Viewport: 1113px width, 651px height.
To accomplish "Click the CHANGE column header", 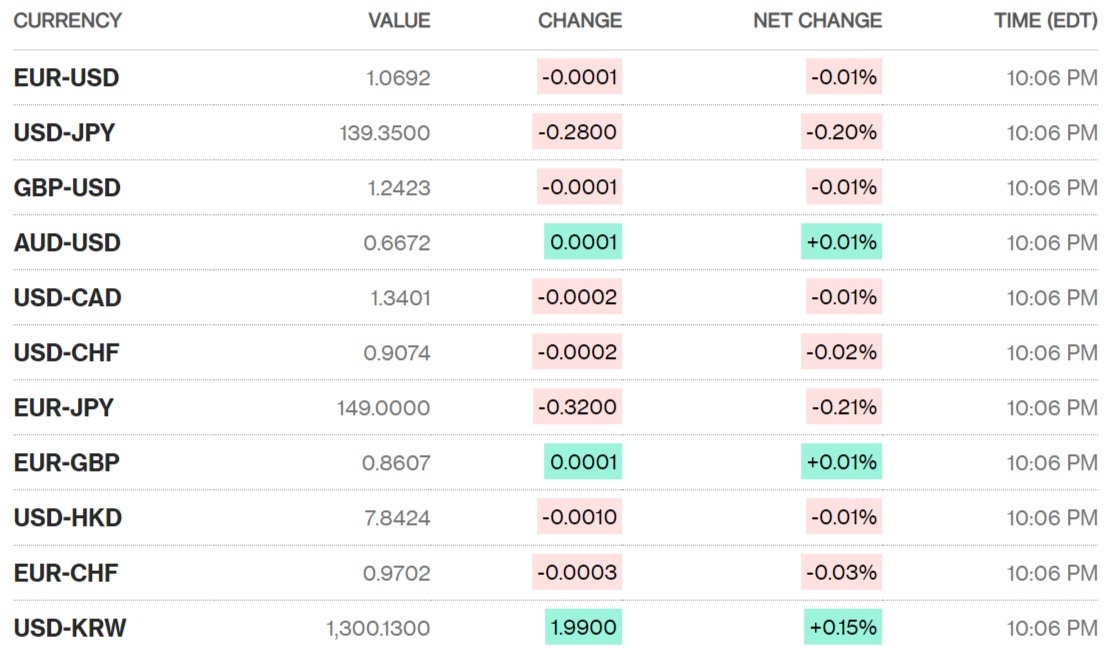I will [580, 21].
